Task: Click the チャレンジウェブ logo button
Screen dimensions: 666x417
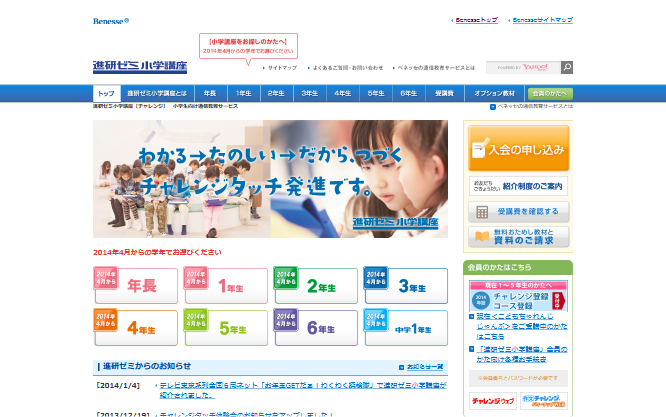Action: 493,401
